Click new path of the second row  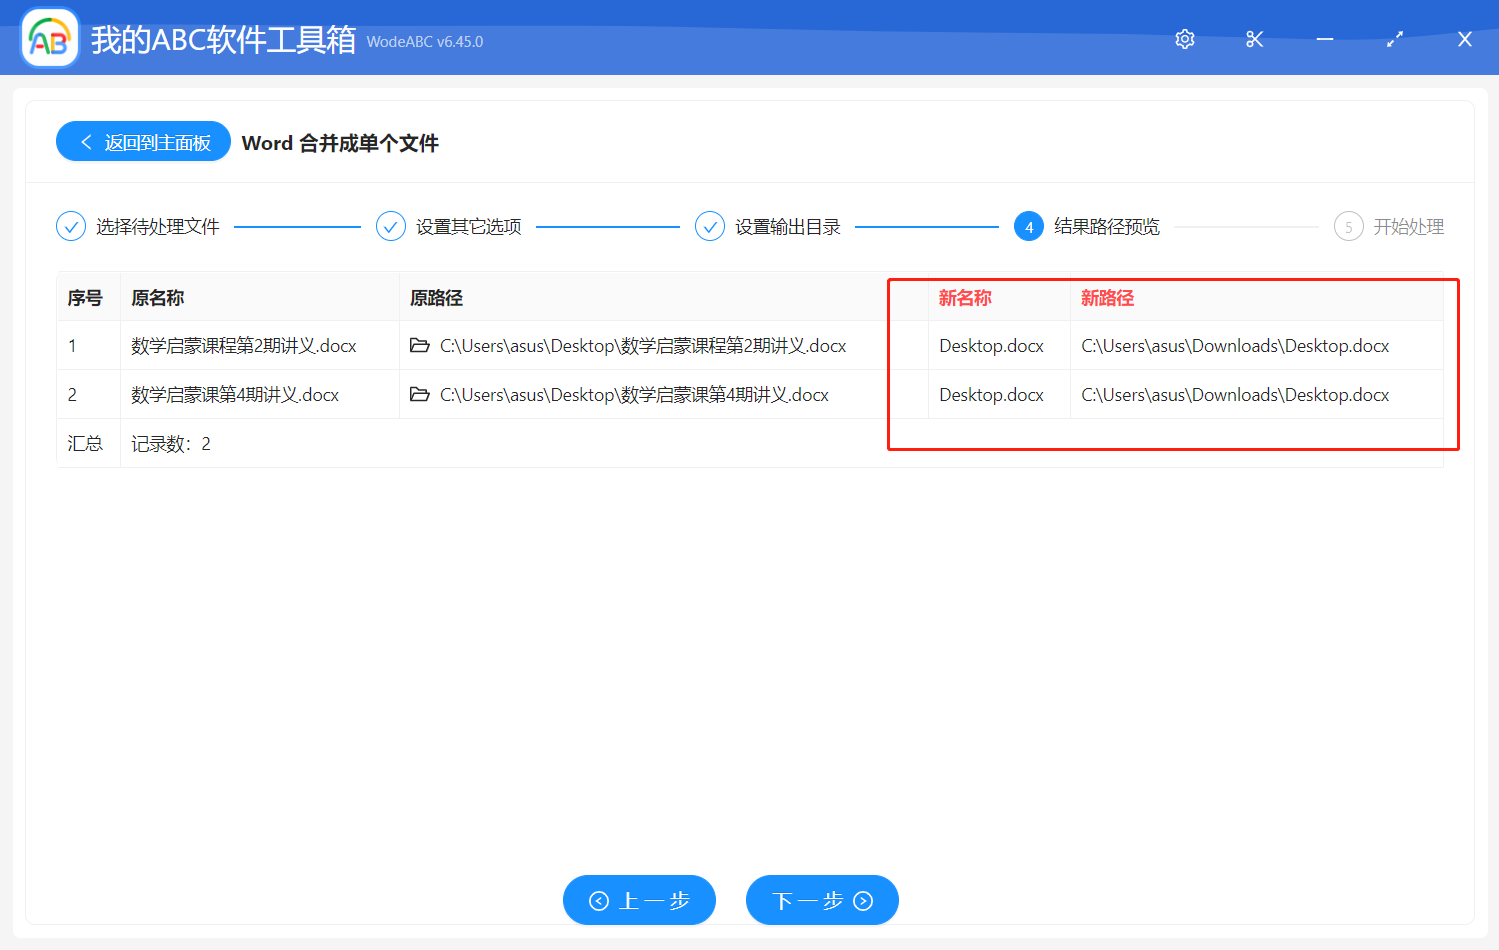[1235, 395]
